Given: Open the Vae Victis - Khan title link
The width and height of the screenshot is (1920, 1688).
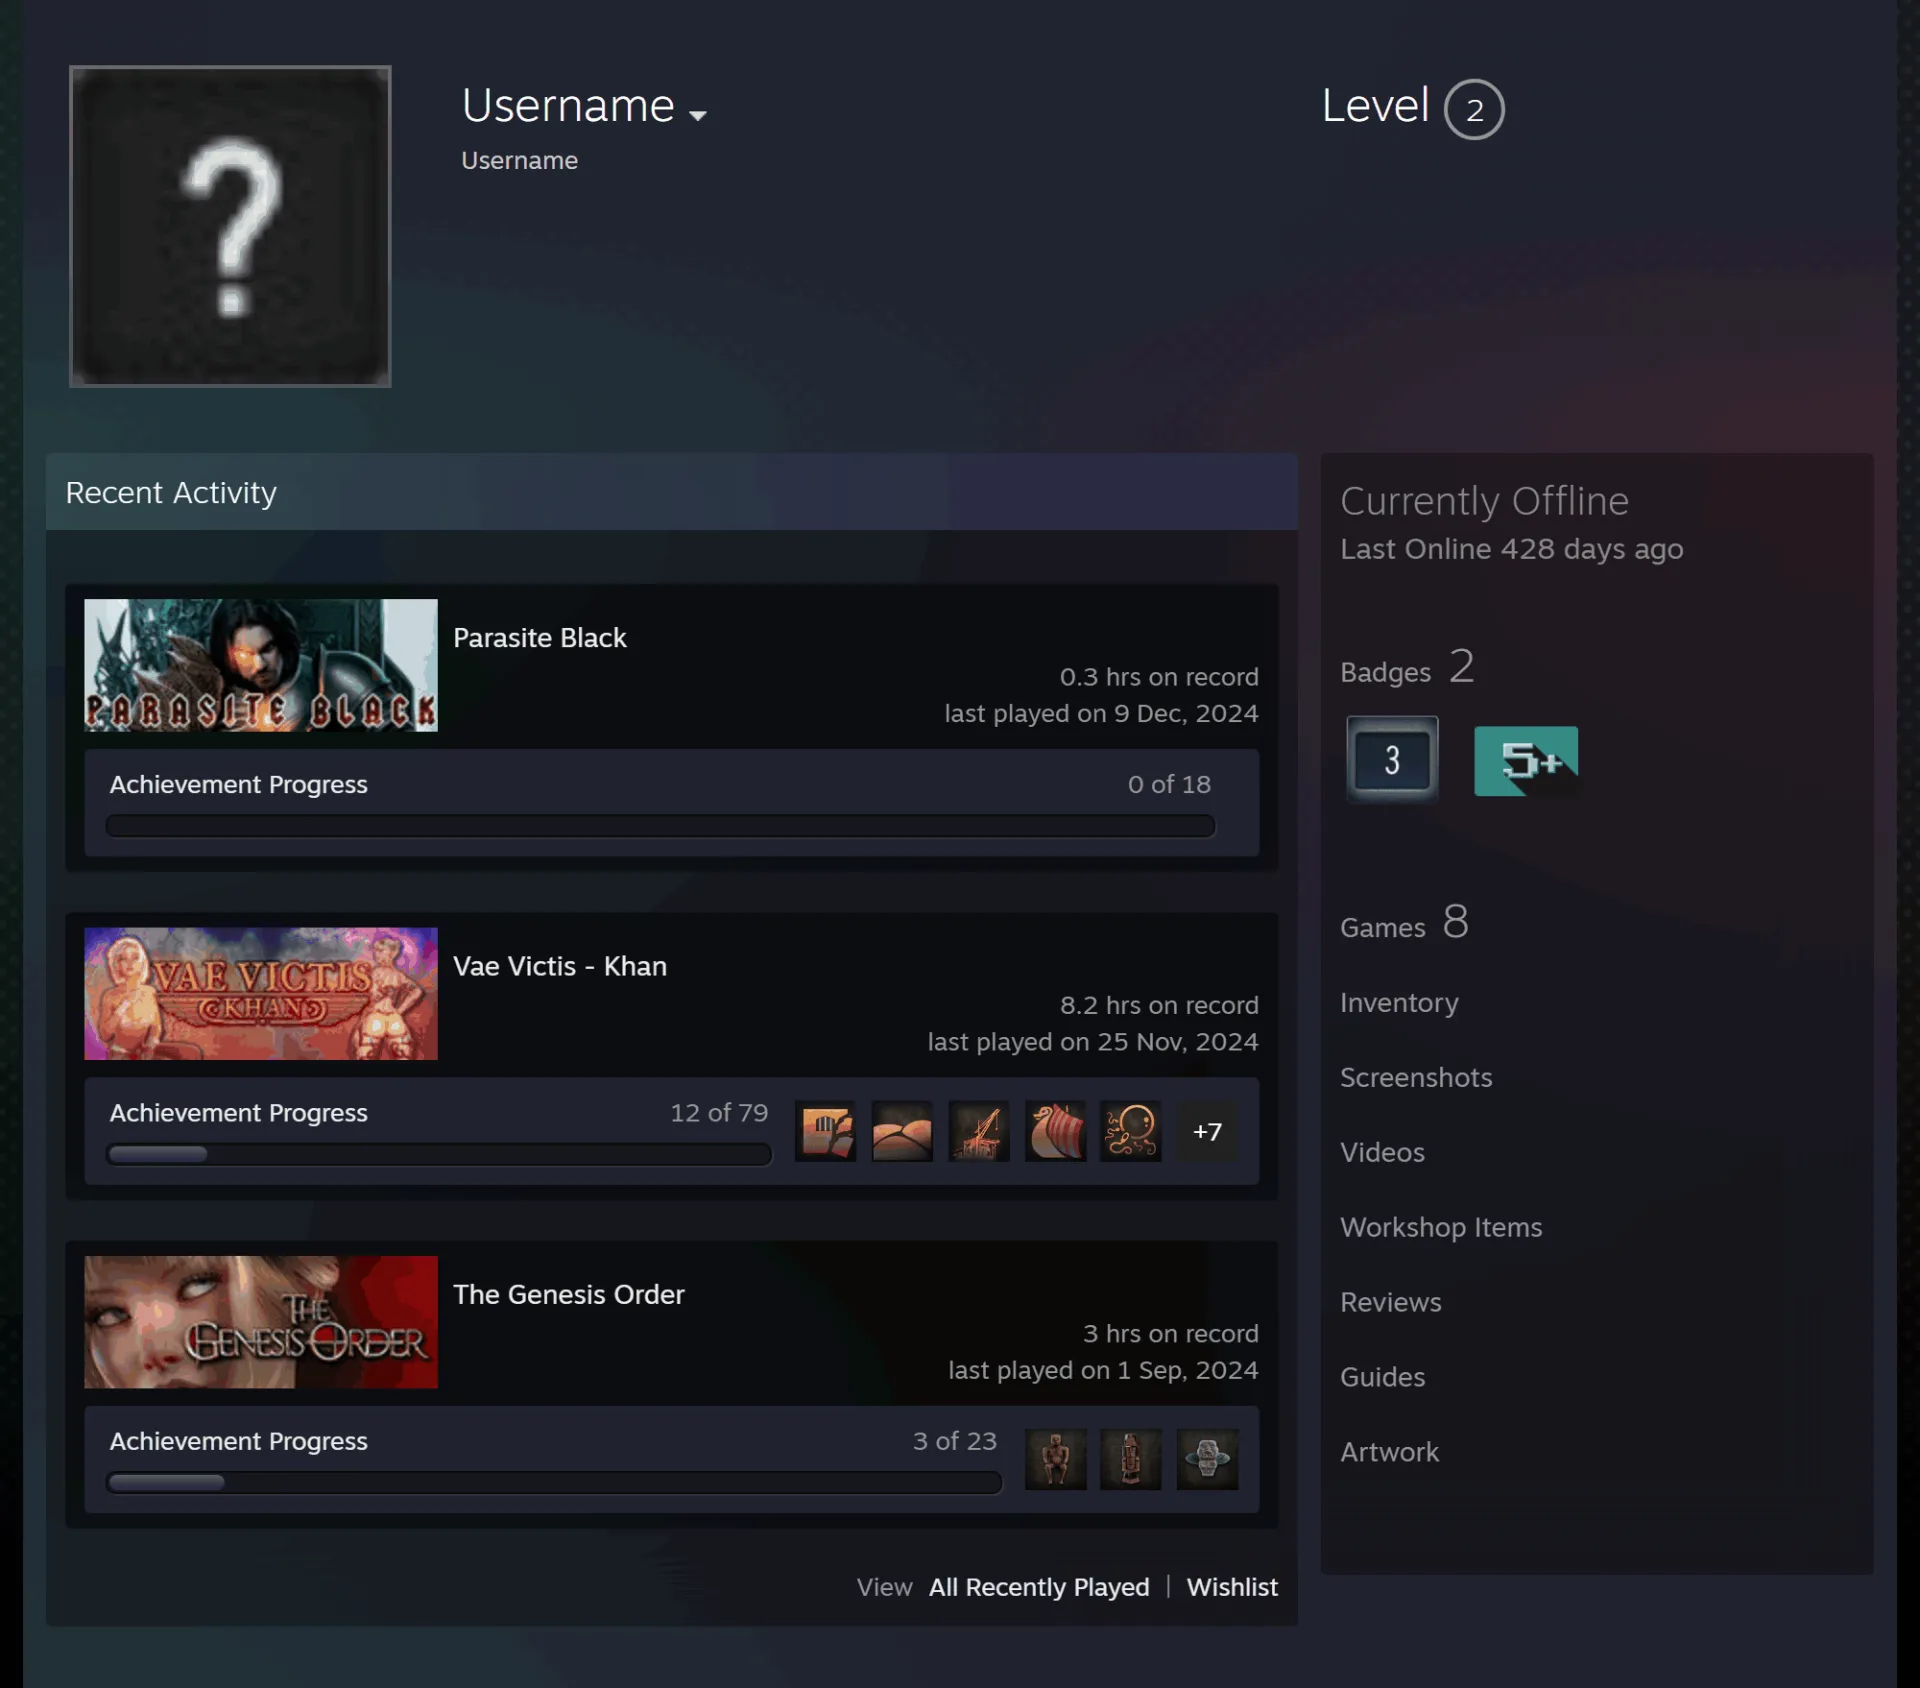Looking at the screenshot, I should tap(560, 966).
